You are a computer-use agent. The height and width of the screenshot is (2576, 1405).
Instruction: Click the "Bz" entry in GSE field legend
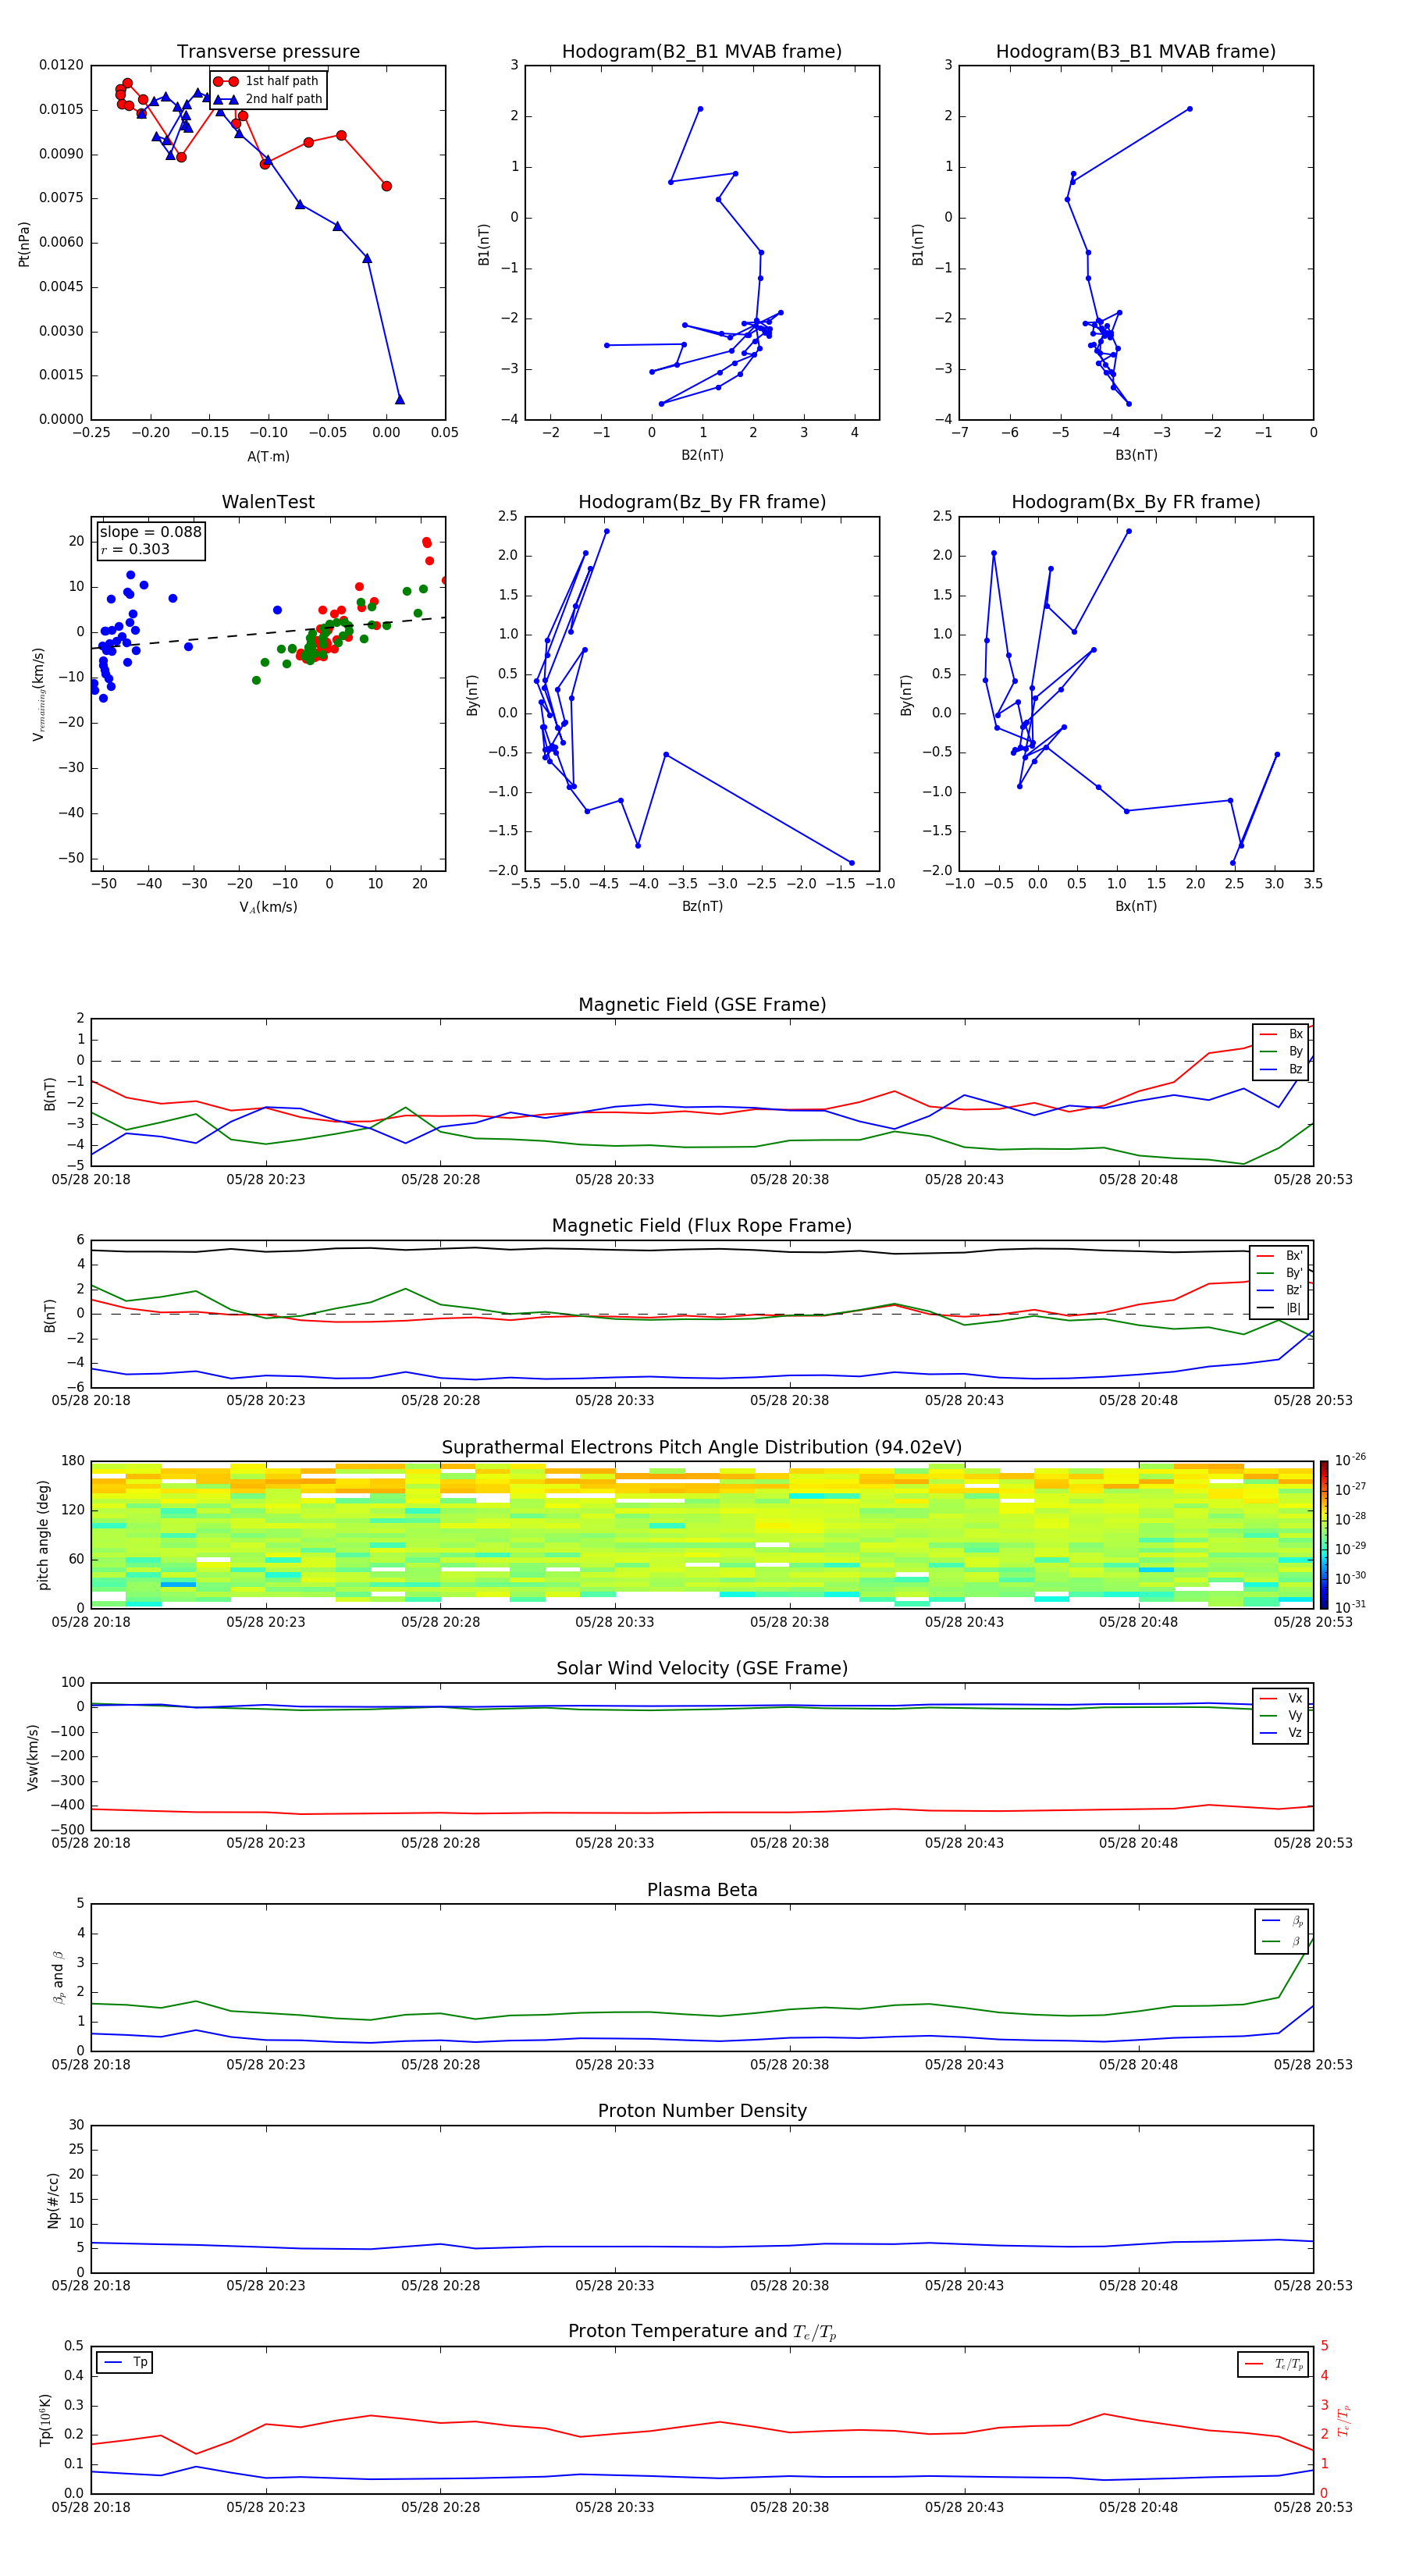point(1282,1069)
